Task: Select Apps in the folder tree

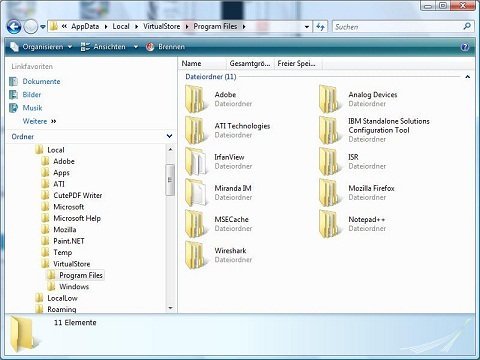Action: tap(61, 173)
